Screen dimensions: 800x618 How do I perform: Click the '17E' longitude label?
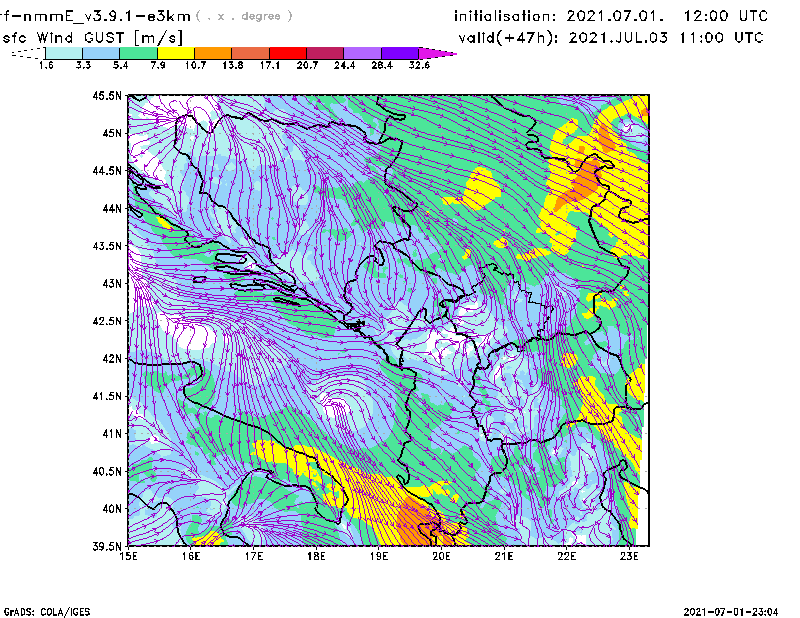(x=254, y=556)
